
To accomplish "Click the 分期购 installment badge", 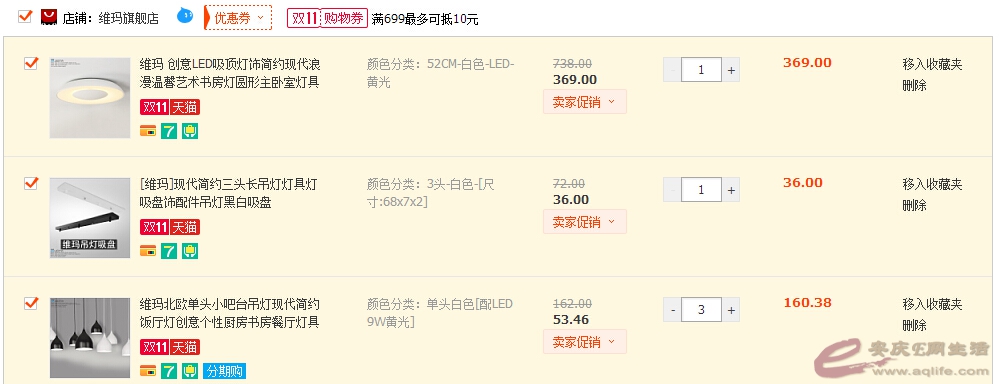I will click(x=224, y=371).
